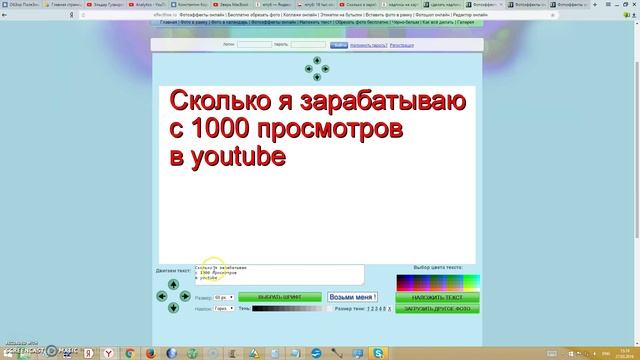
Task: Select shadow size 'X' to remove the shadow
Action: pyautogui.click(x=389, y=309)
